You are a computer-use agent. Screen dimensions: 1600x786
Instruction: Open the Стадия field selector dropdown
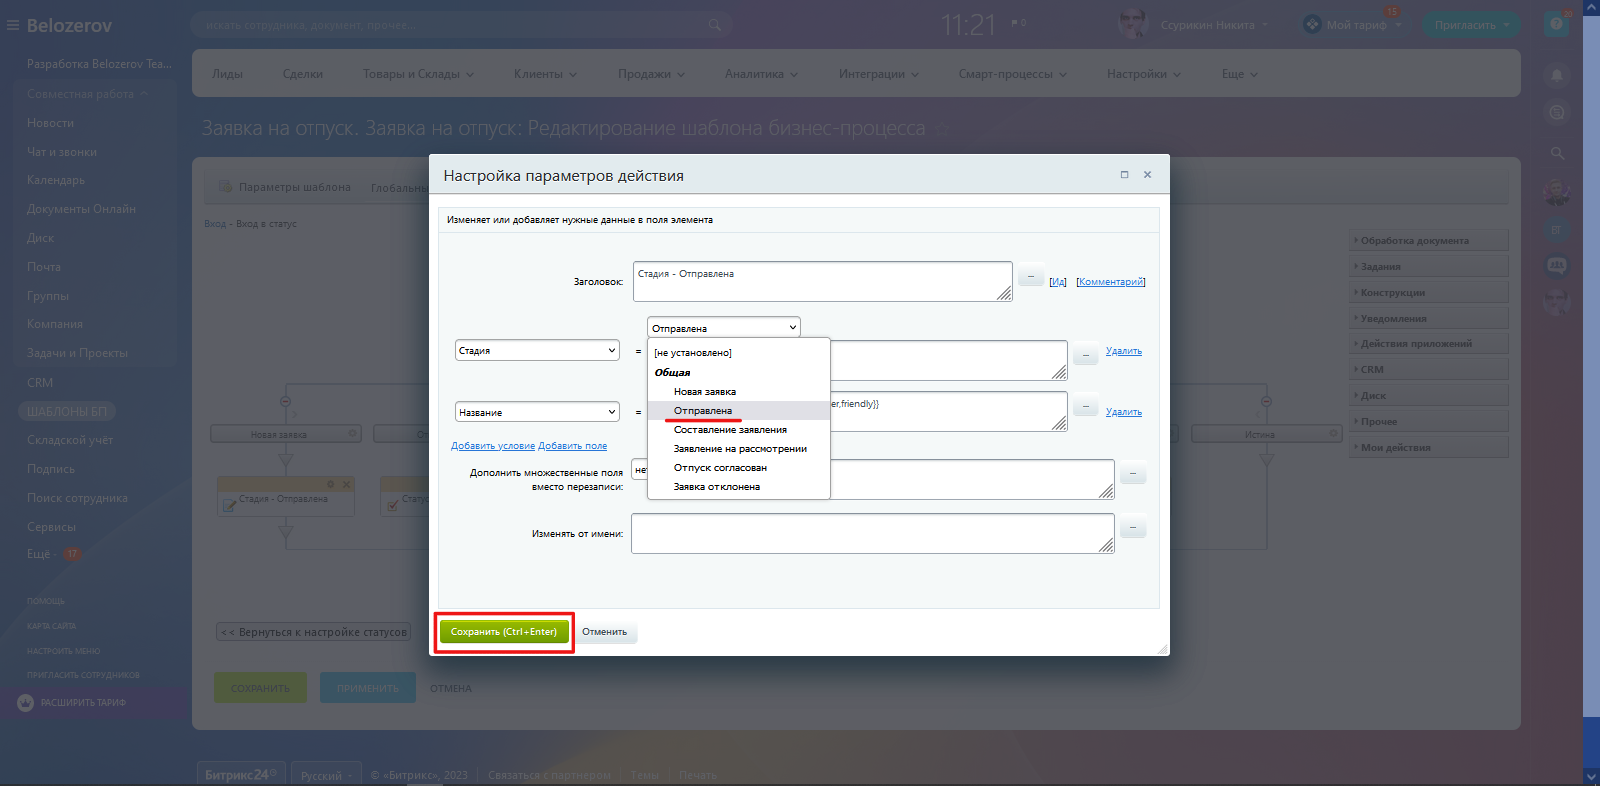(537, 351)
